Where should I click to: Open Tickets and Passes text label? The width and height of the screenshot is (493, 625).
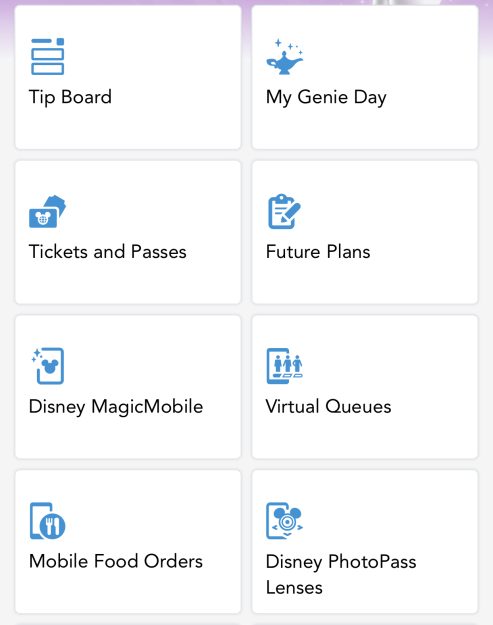pos(108,252)
